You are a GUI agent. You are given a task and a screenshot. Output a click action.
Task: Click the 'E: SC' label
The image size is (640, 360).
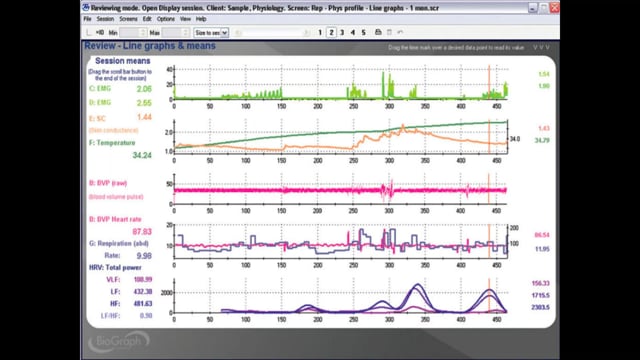click(97, 119)
